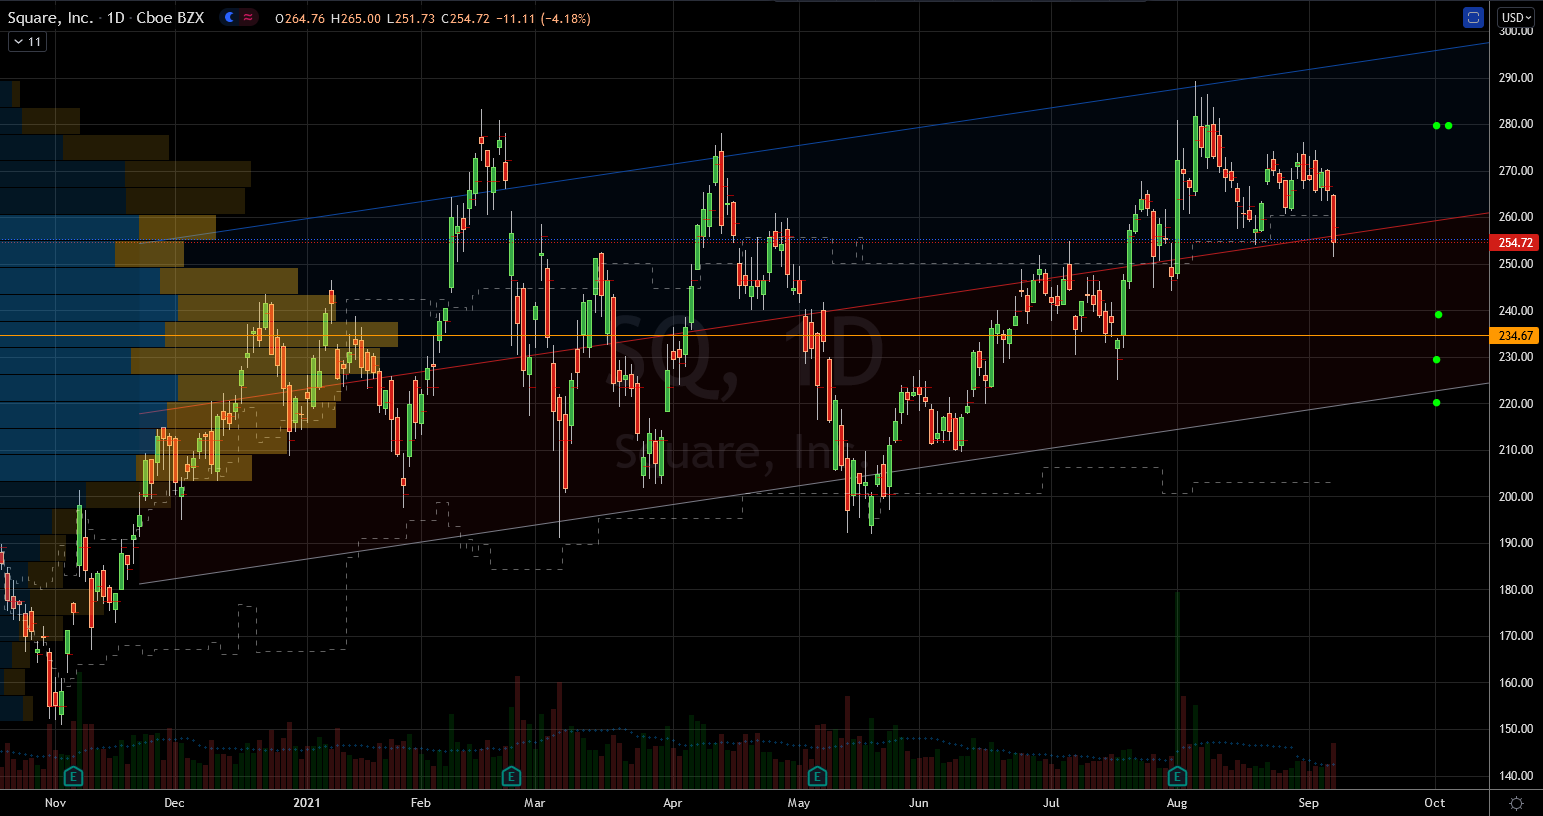Click the earnings marker near November
1543x816 pixels.
point(73,777)
